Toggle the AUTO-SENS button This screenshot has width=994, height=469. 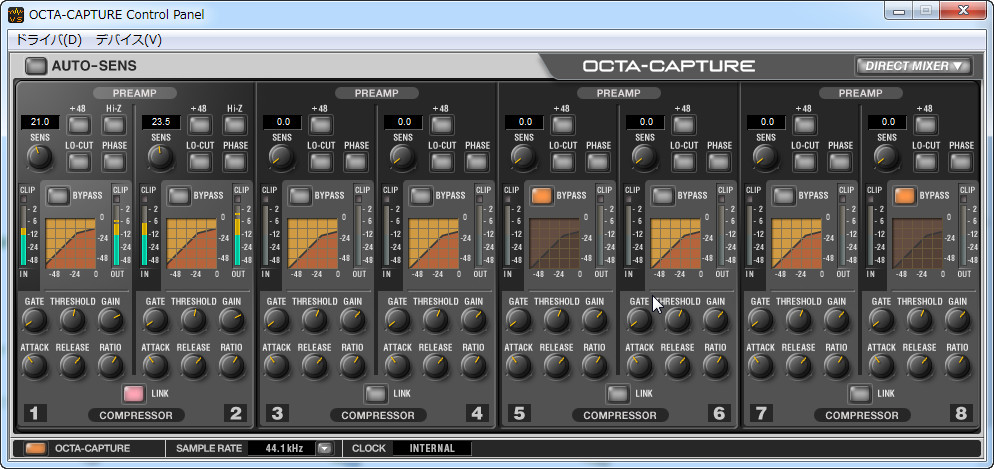pos(36,66)
